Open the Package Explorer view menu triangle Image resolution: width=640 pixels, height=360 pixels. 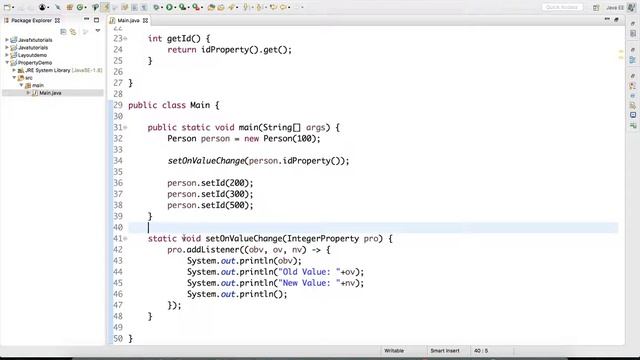tap(98, 31)
